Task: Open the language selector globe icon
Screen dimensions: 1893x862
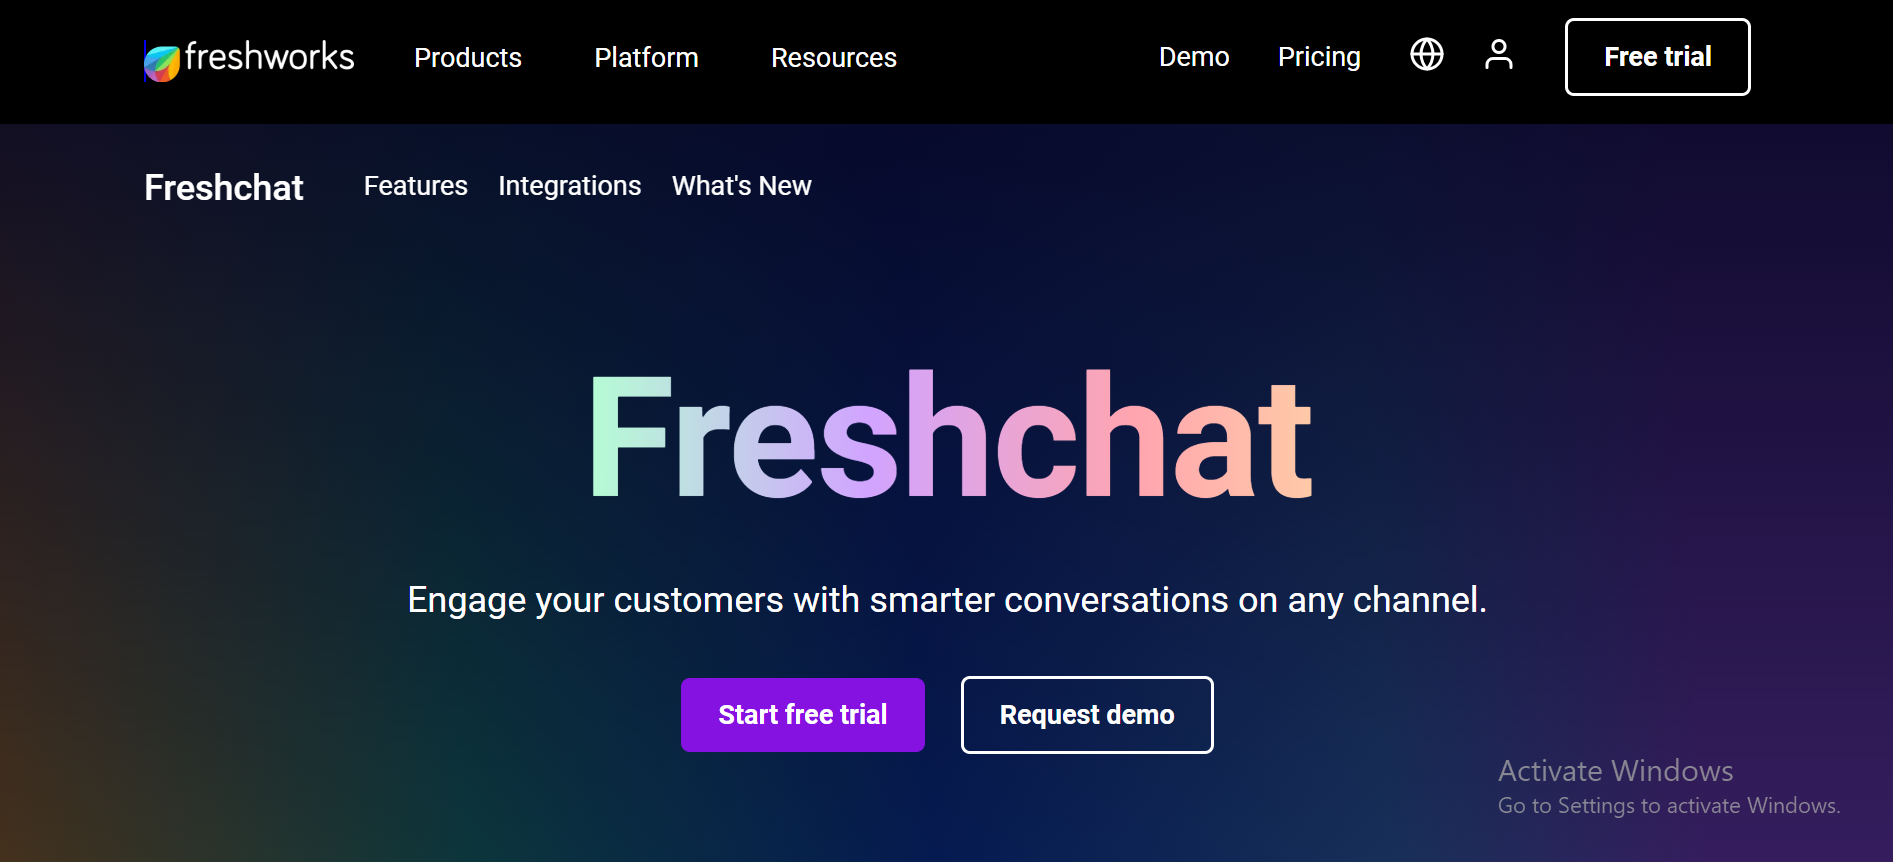Action: (x=1426, y=55)
